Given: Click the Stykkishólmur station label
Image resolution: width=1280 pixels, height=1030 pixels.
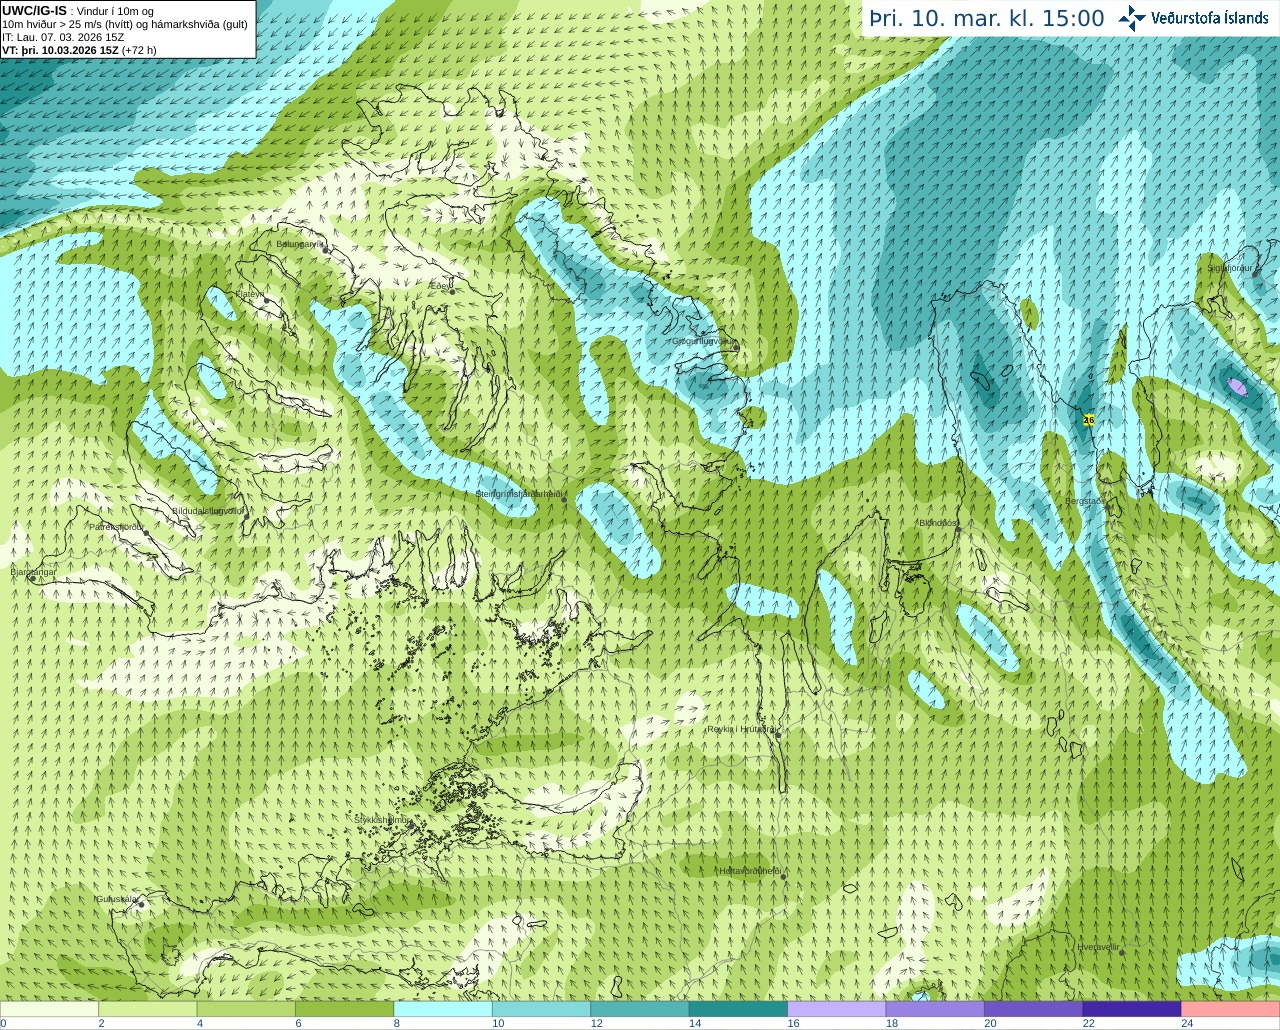Looking at the screenshot, I should [382, 819].
